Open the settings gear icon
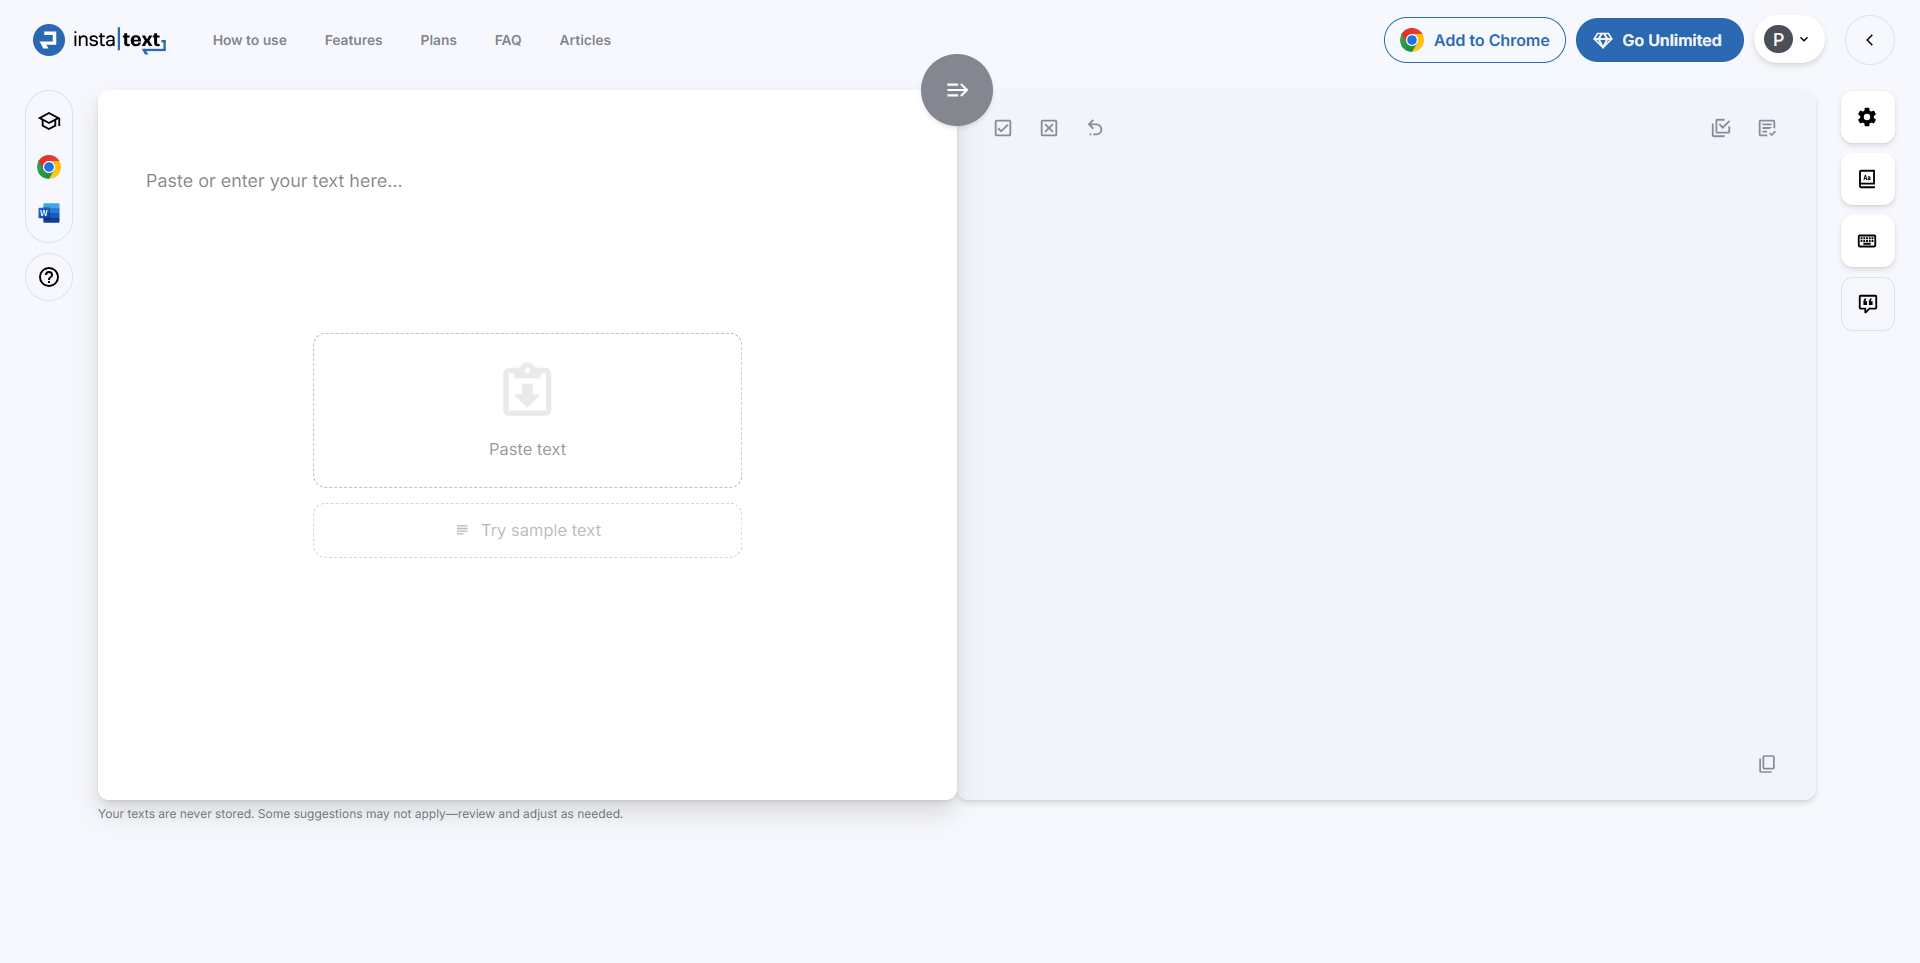1920x963 pixels. coord(1867,117)
